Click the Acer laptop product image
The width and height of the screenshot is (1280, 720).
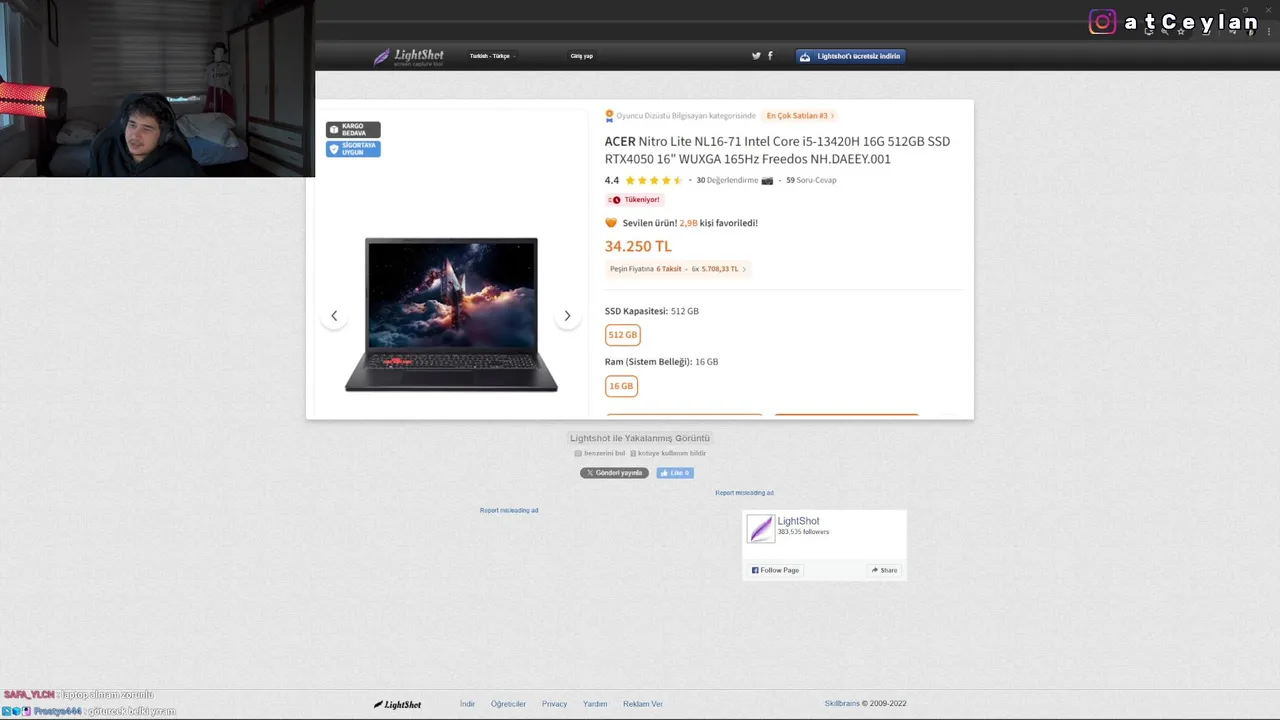(451, 315)
